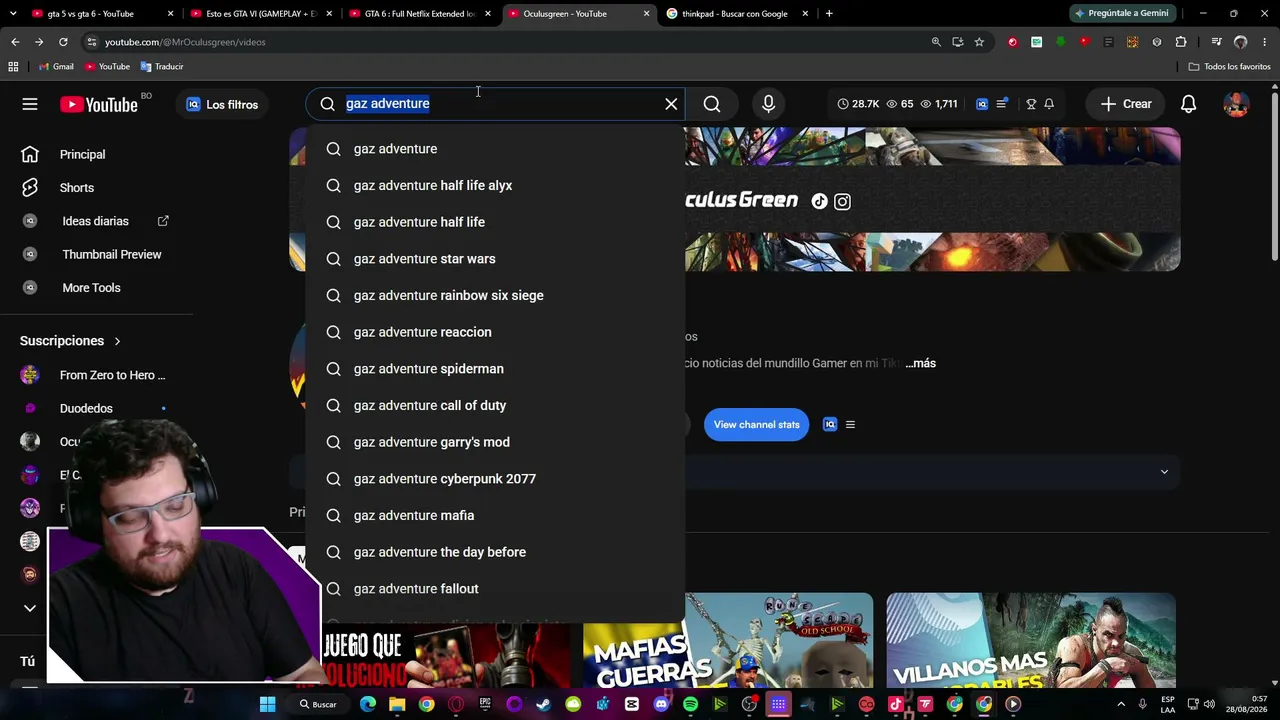Open the RuneScape Old School video thumbnail
This screenshot has width=1280, height=720.
(728, 641)
